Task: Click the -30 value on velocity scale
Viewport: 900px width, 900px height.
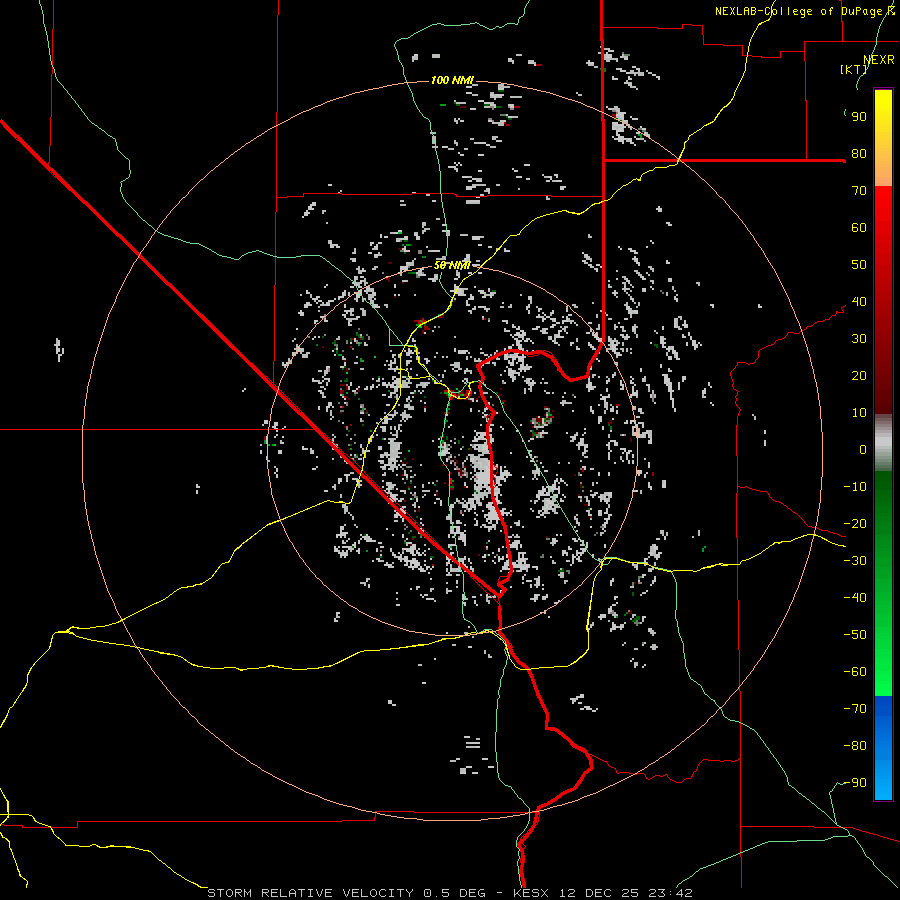Action: [855, 561]
